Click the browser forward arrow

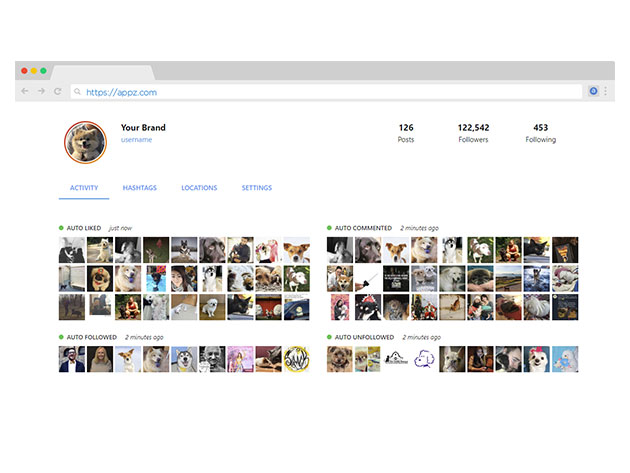(41, 91)
